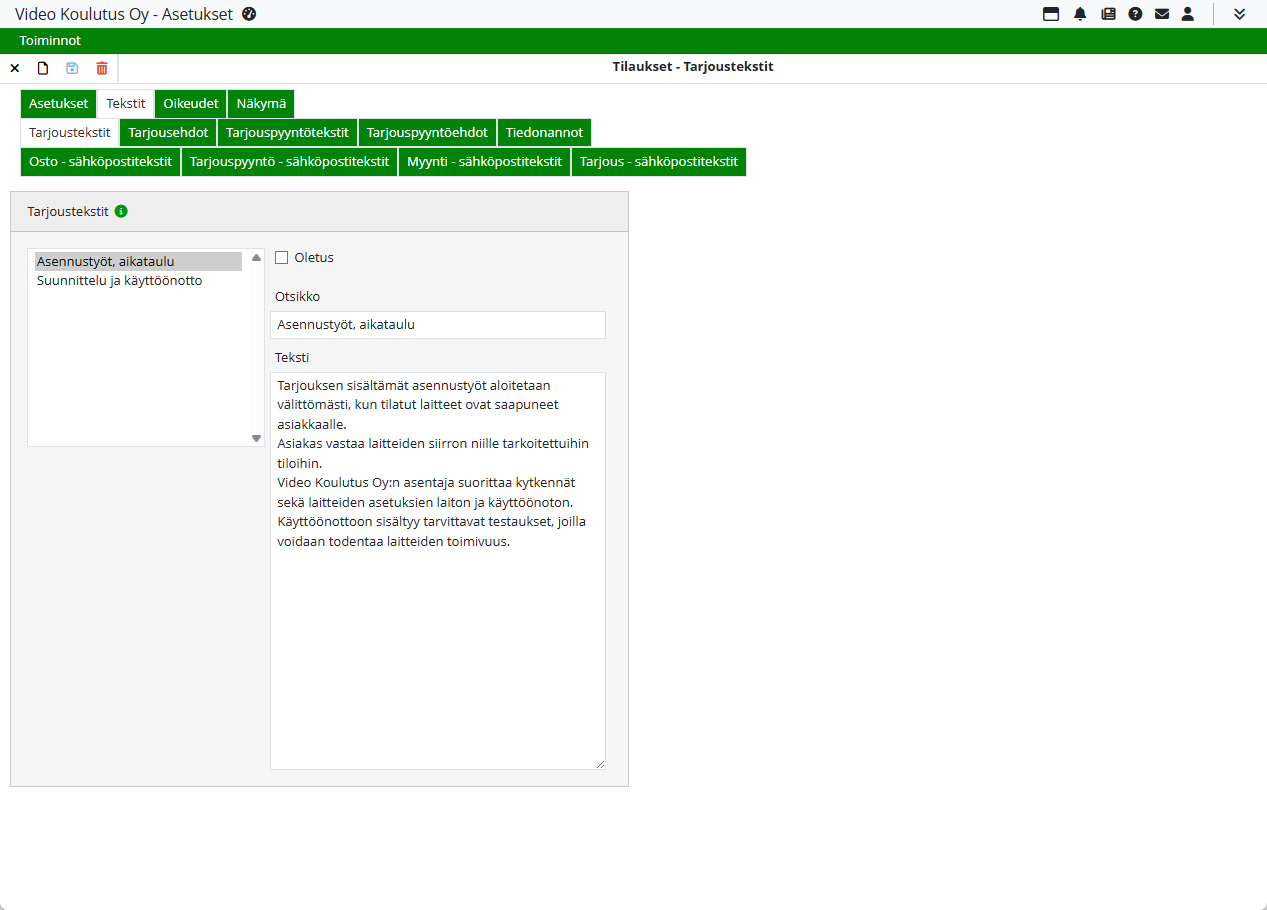Open the messages envelope icon
Screen dimensions: 1267x910
(x=1161, y=14)
